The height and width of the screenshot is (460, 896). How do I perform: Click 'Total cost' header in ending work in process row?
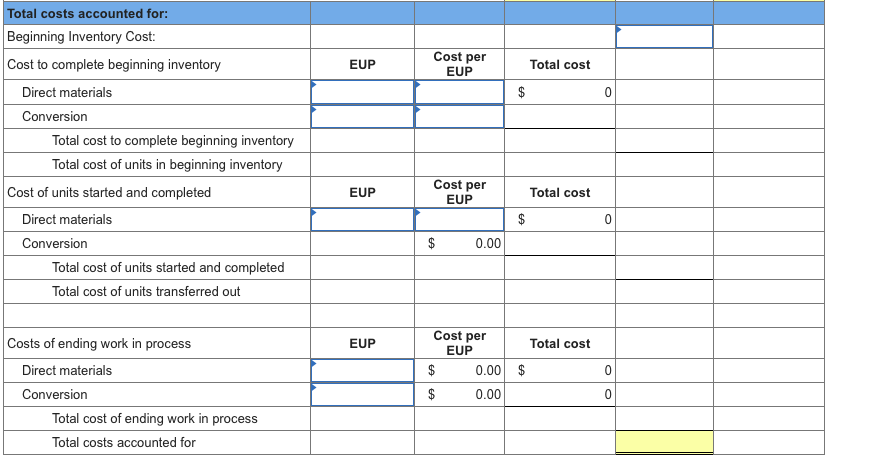pos(559,343)
